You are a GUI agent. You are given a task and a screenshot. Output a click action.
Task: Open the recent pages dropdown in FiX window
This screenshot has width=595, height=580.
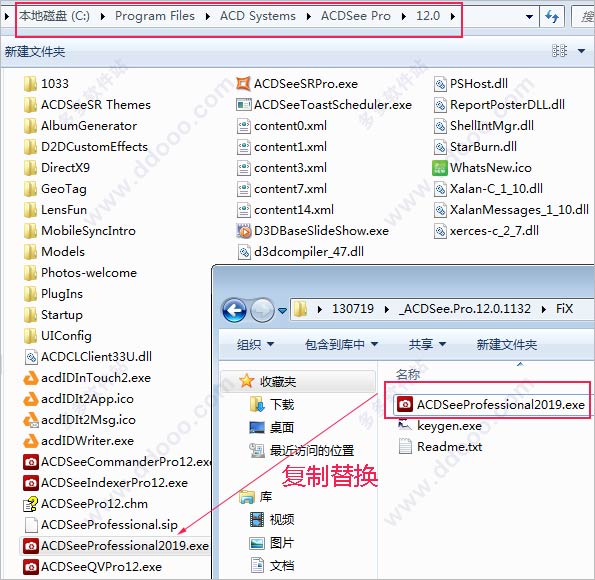[x=282, y=310]
